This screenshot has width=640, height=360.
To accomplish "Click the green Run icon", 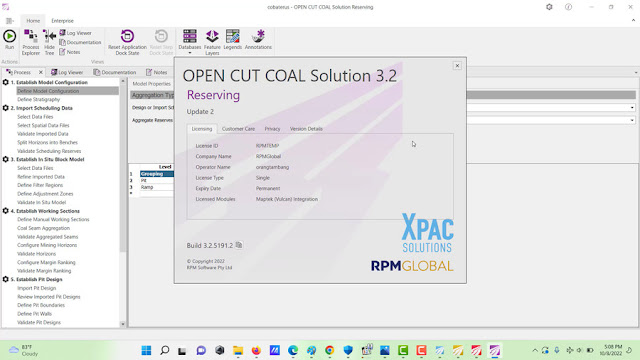I will point(9,36).
